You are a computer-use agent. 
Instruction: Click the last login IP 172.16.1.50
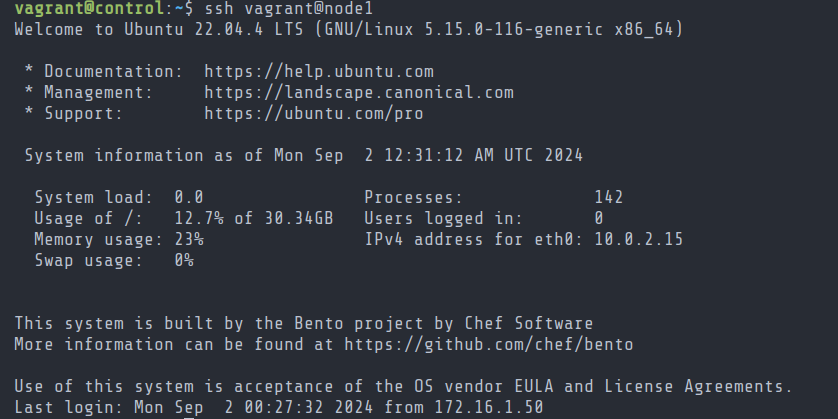coord(488,407)
